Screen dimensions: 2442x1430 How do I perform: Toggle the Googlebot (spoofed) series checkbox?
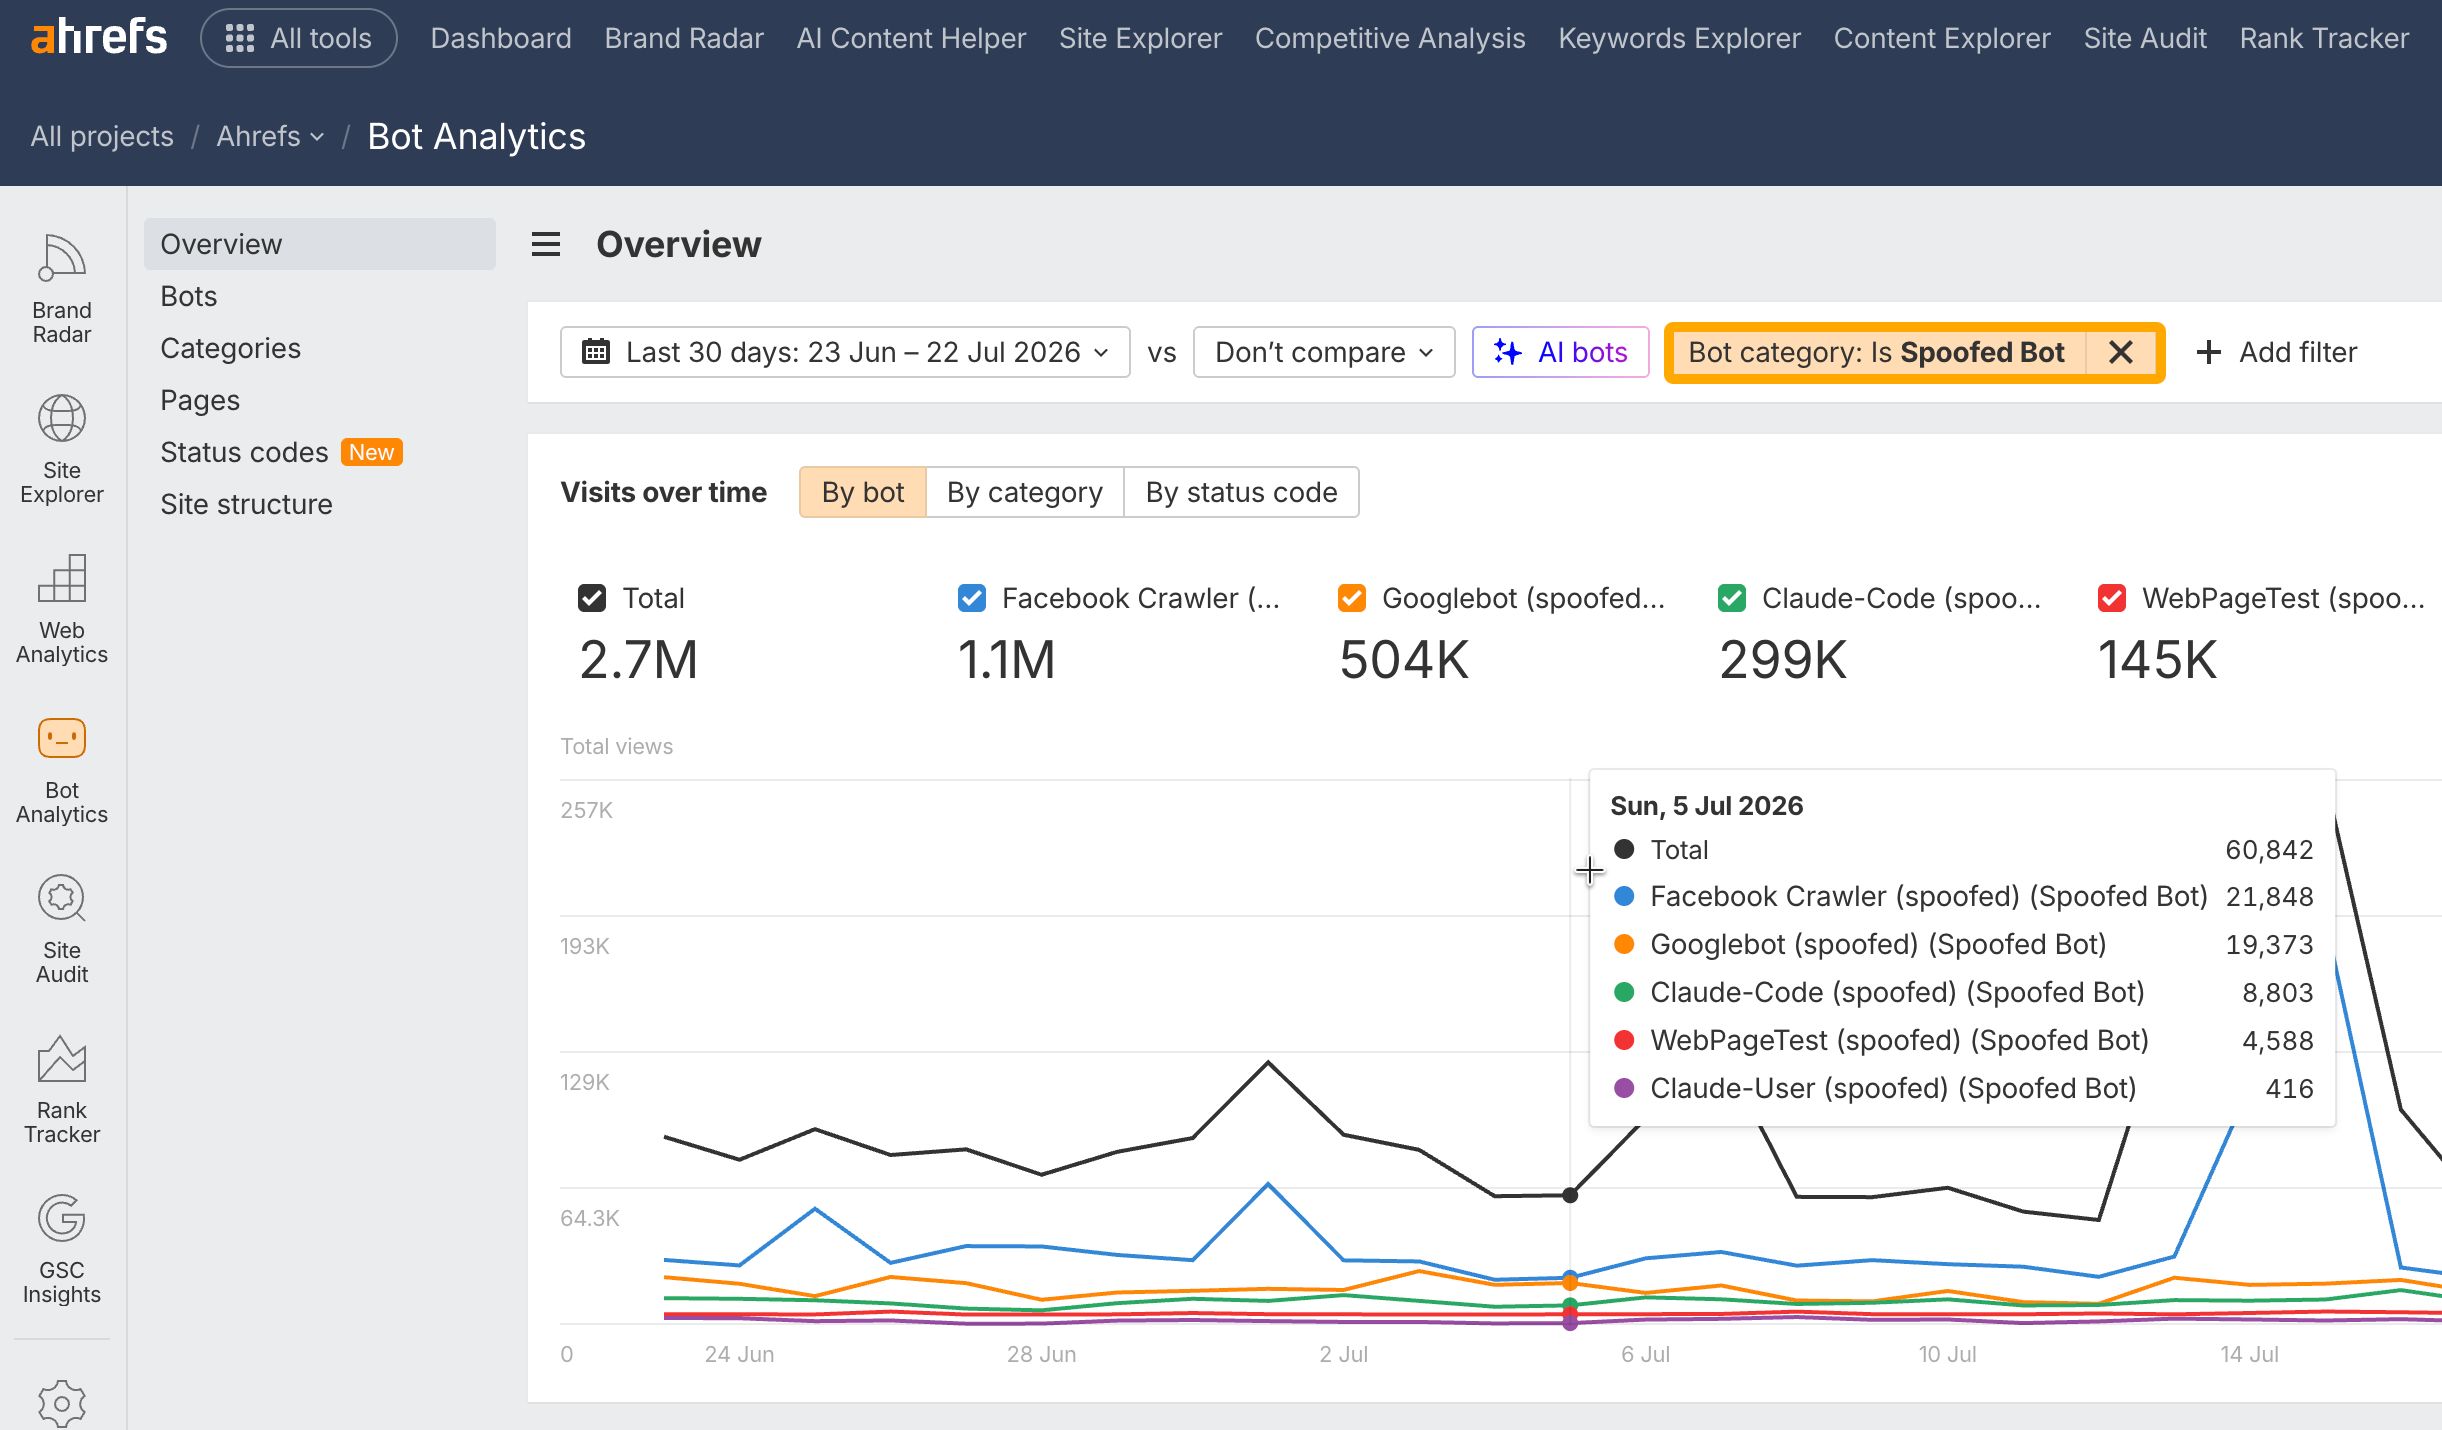pyautogui.click(x=1352, y=598)
